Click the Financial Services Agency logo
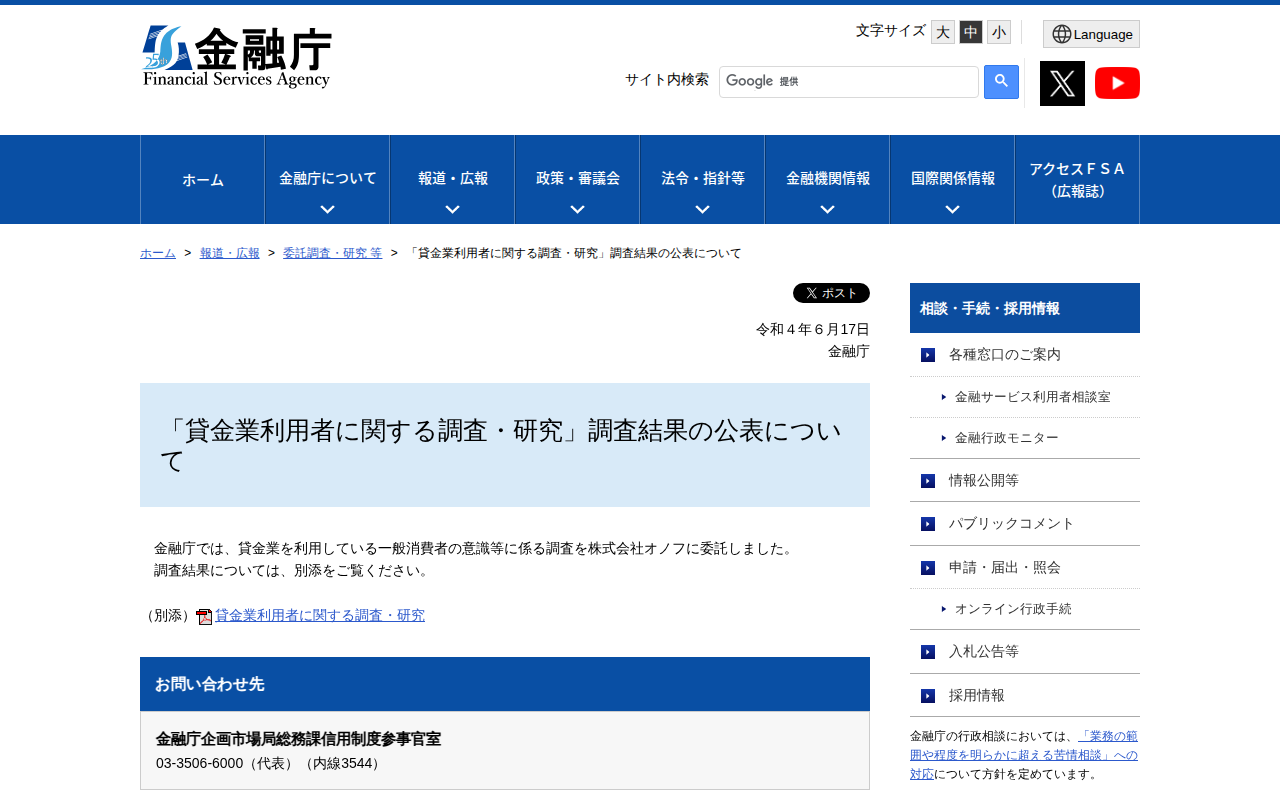This screenshot has width=1280, height=800. pos(238,58)
